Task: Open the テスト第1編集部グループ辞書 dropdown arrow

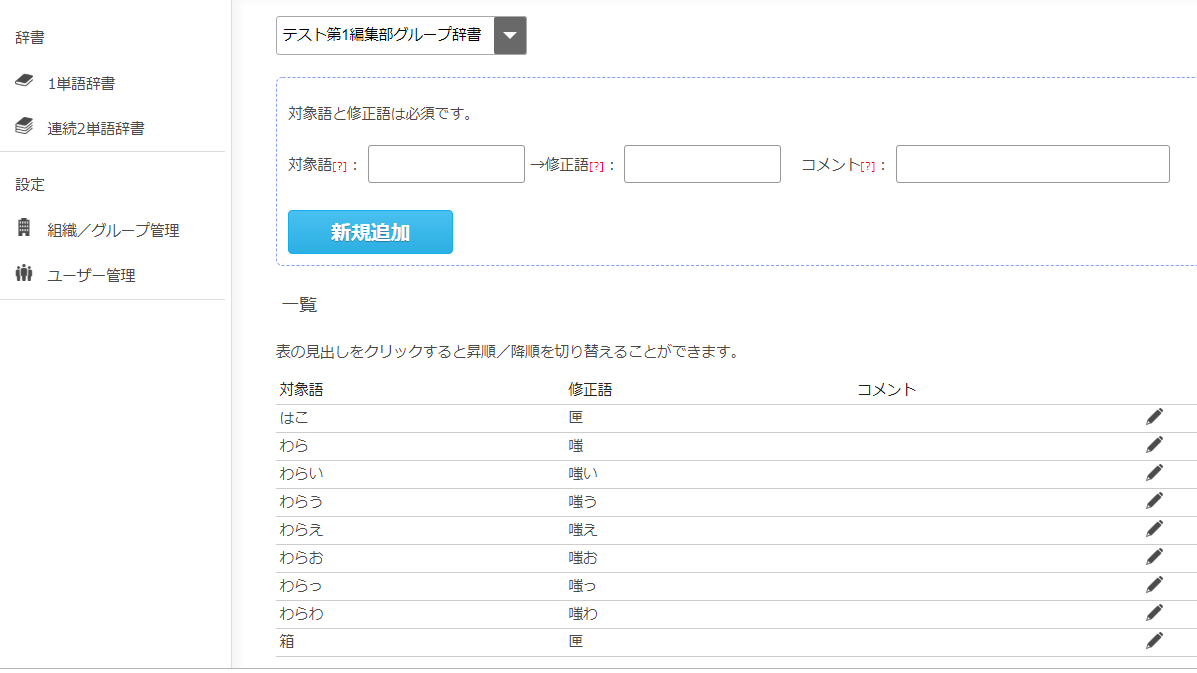Action: (x=510, y=35)
